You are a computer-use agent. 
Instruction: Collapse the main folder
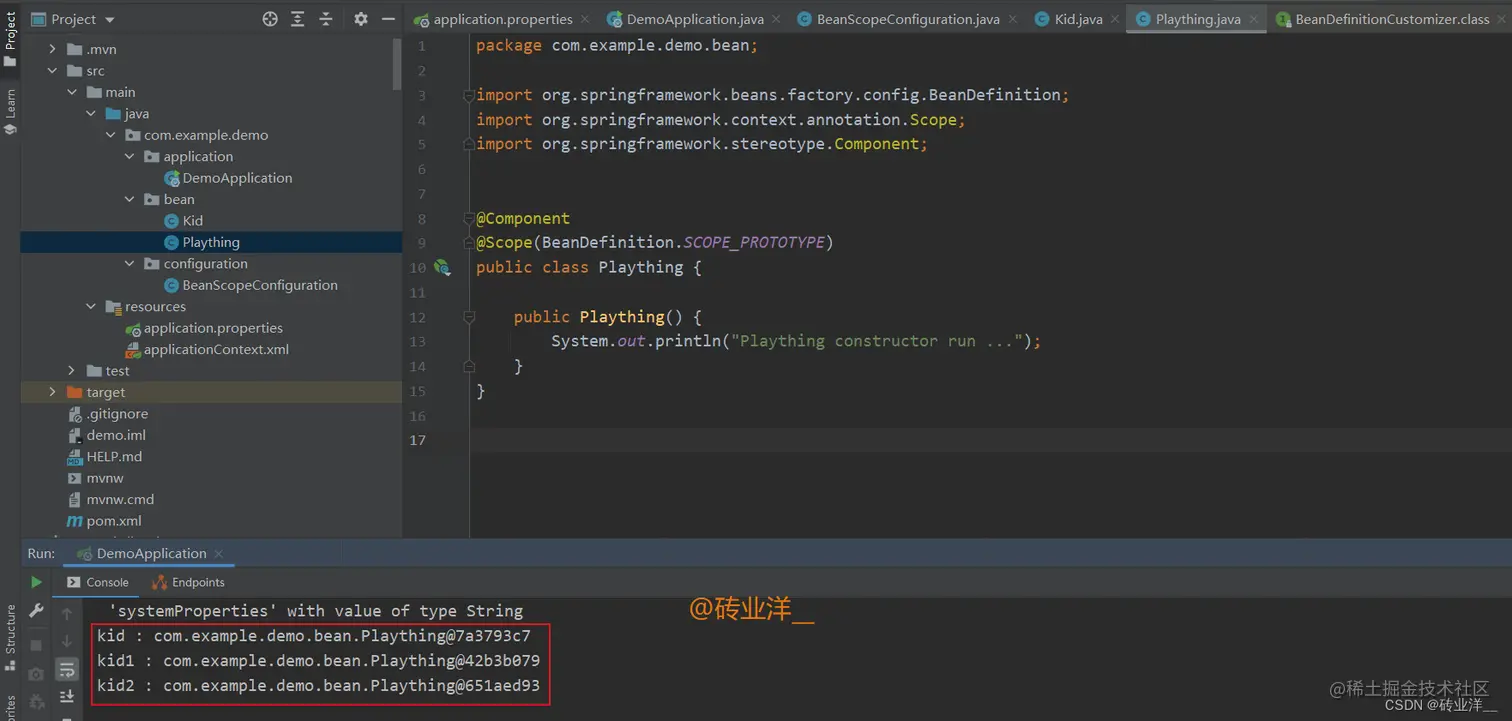pos(72,92)
